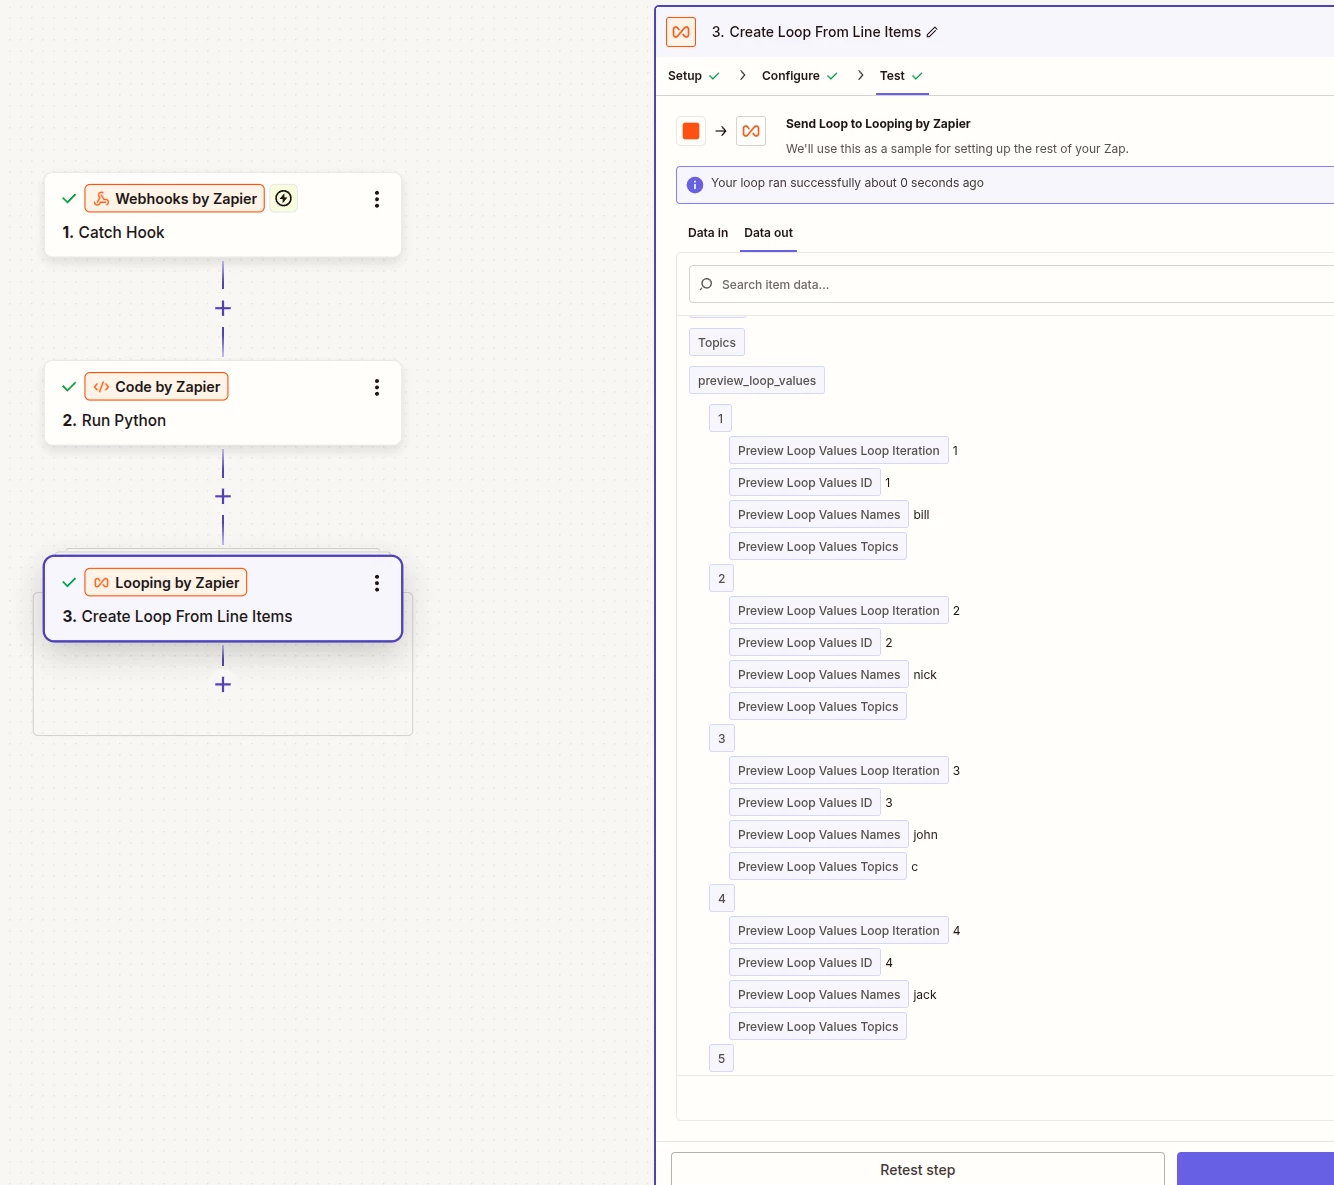Open the Data in tab
Screen dimensions: 1334x1185
(708, 233)
